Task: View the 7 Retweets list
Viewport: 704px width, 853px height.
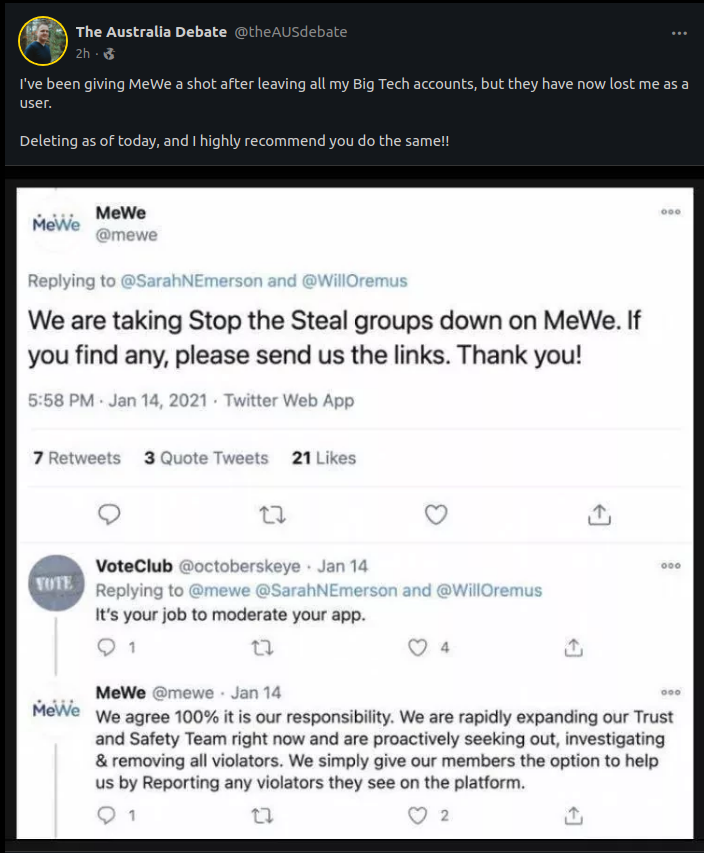Action: click(x=77, y=458)
